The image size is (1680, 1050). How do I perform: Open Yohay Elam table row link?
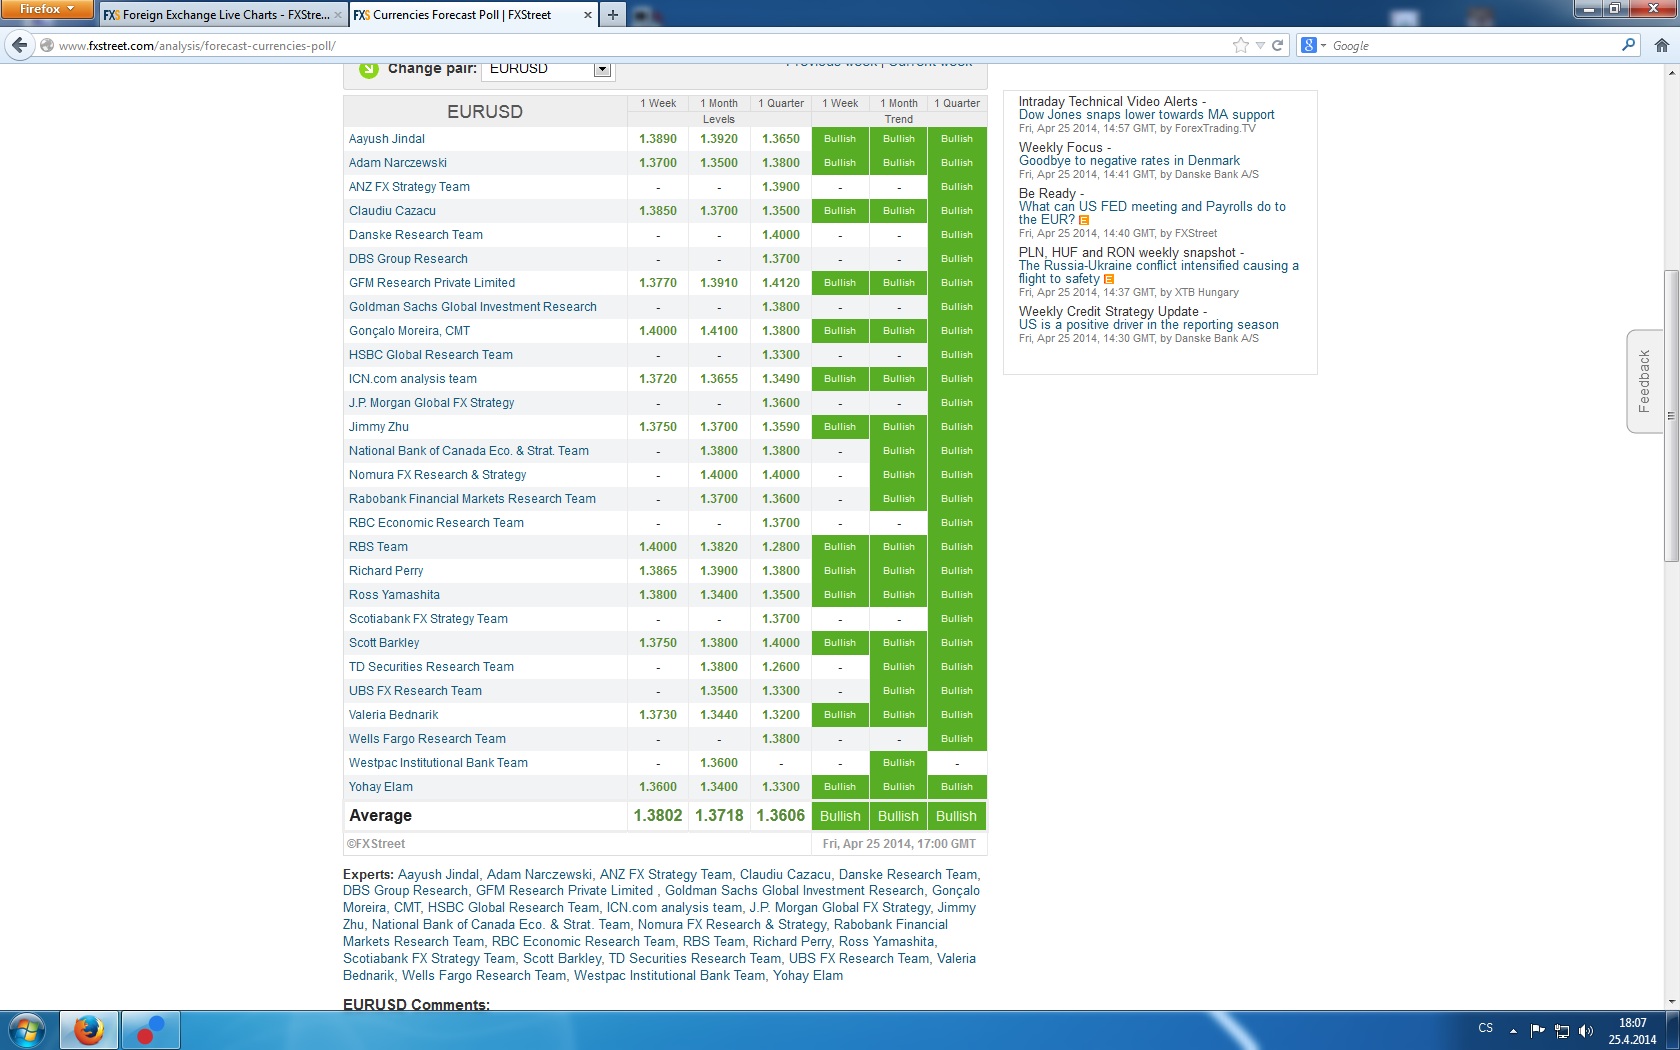tap(380, 787)
